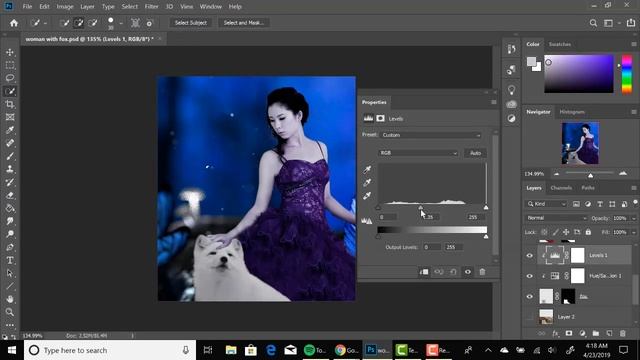The height and width of the screenshot is (360, 640).
Task: Open the Opacity slider dropdown arrow
Action: click(x=634, y=218)
